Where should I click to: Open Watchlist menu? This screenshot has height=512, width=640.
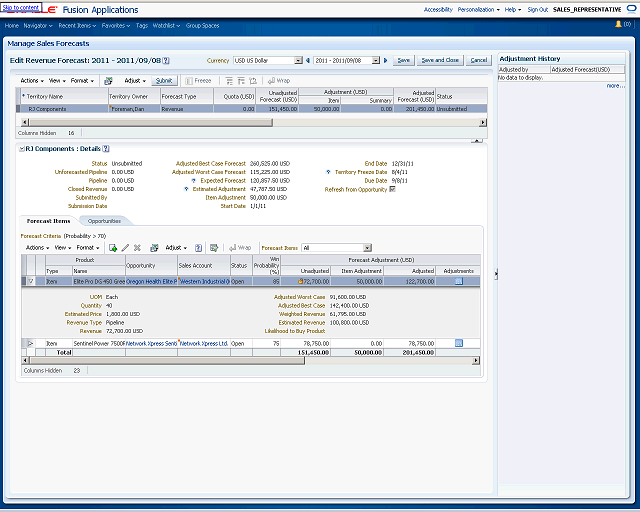[x=166, y=26]
